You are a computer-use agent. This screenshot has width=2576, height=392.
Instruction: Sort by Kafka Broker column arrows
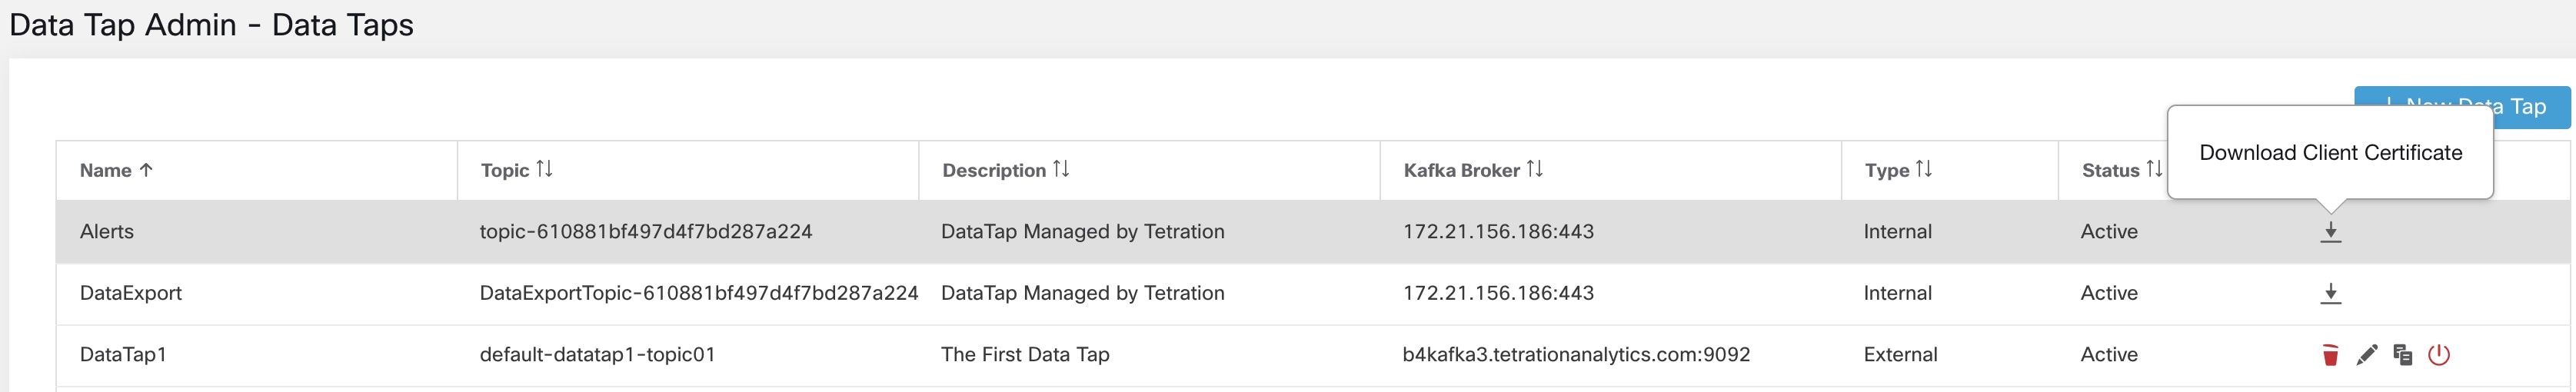(x=1534, y=169)
